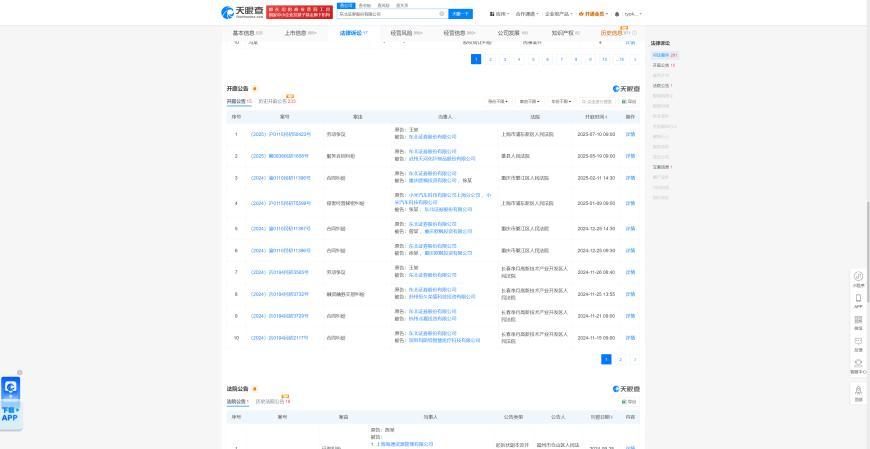Switch to the 经营信息 tab
870x449 pixels.
[x=459, y=33]
